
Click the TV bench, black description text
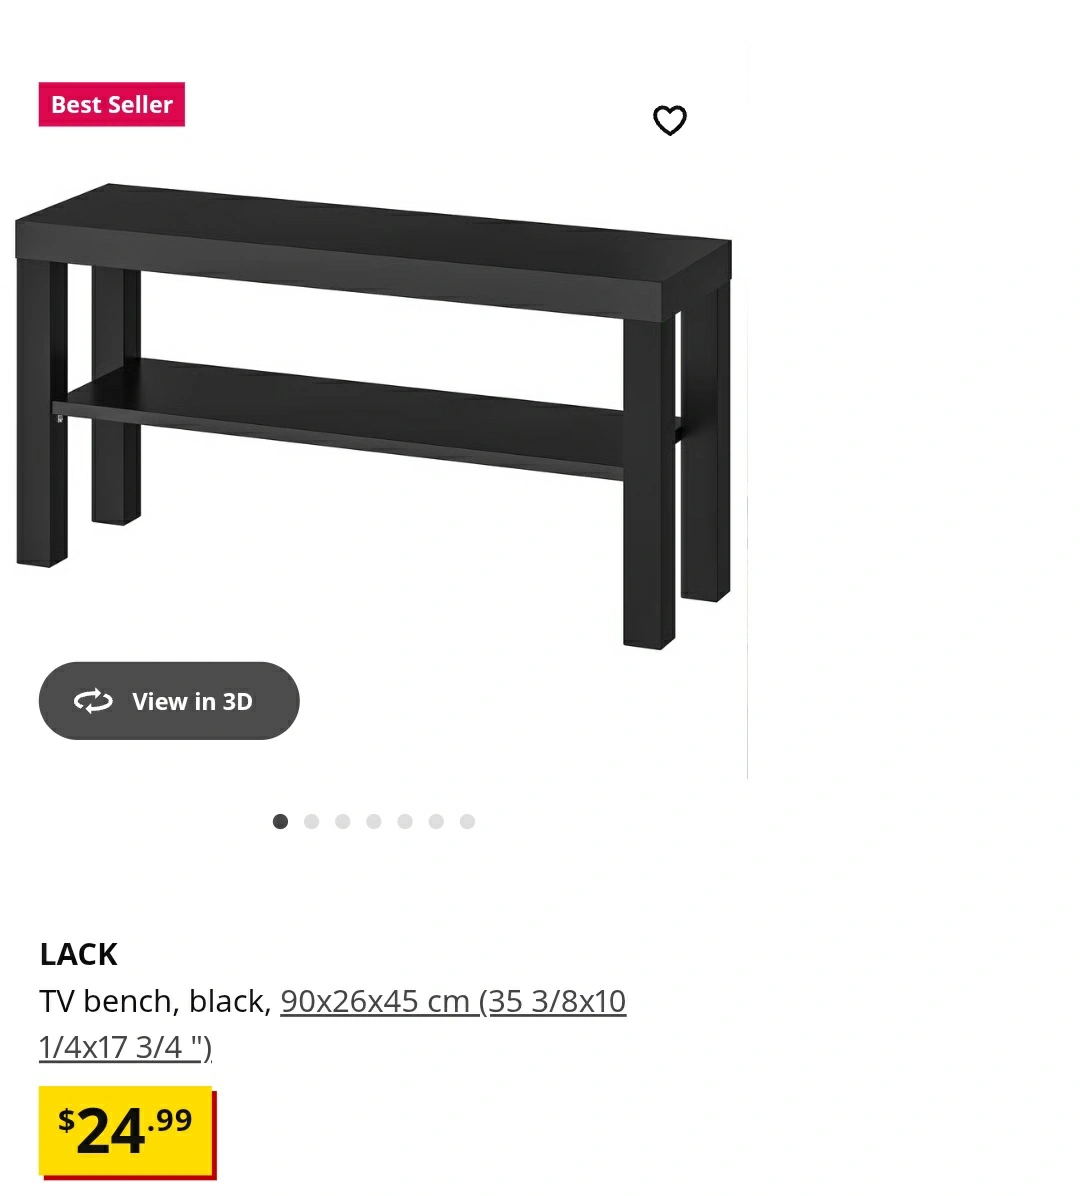[x=155, y=1001]
